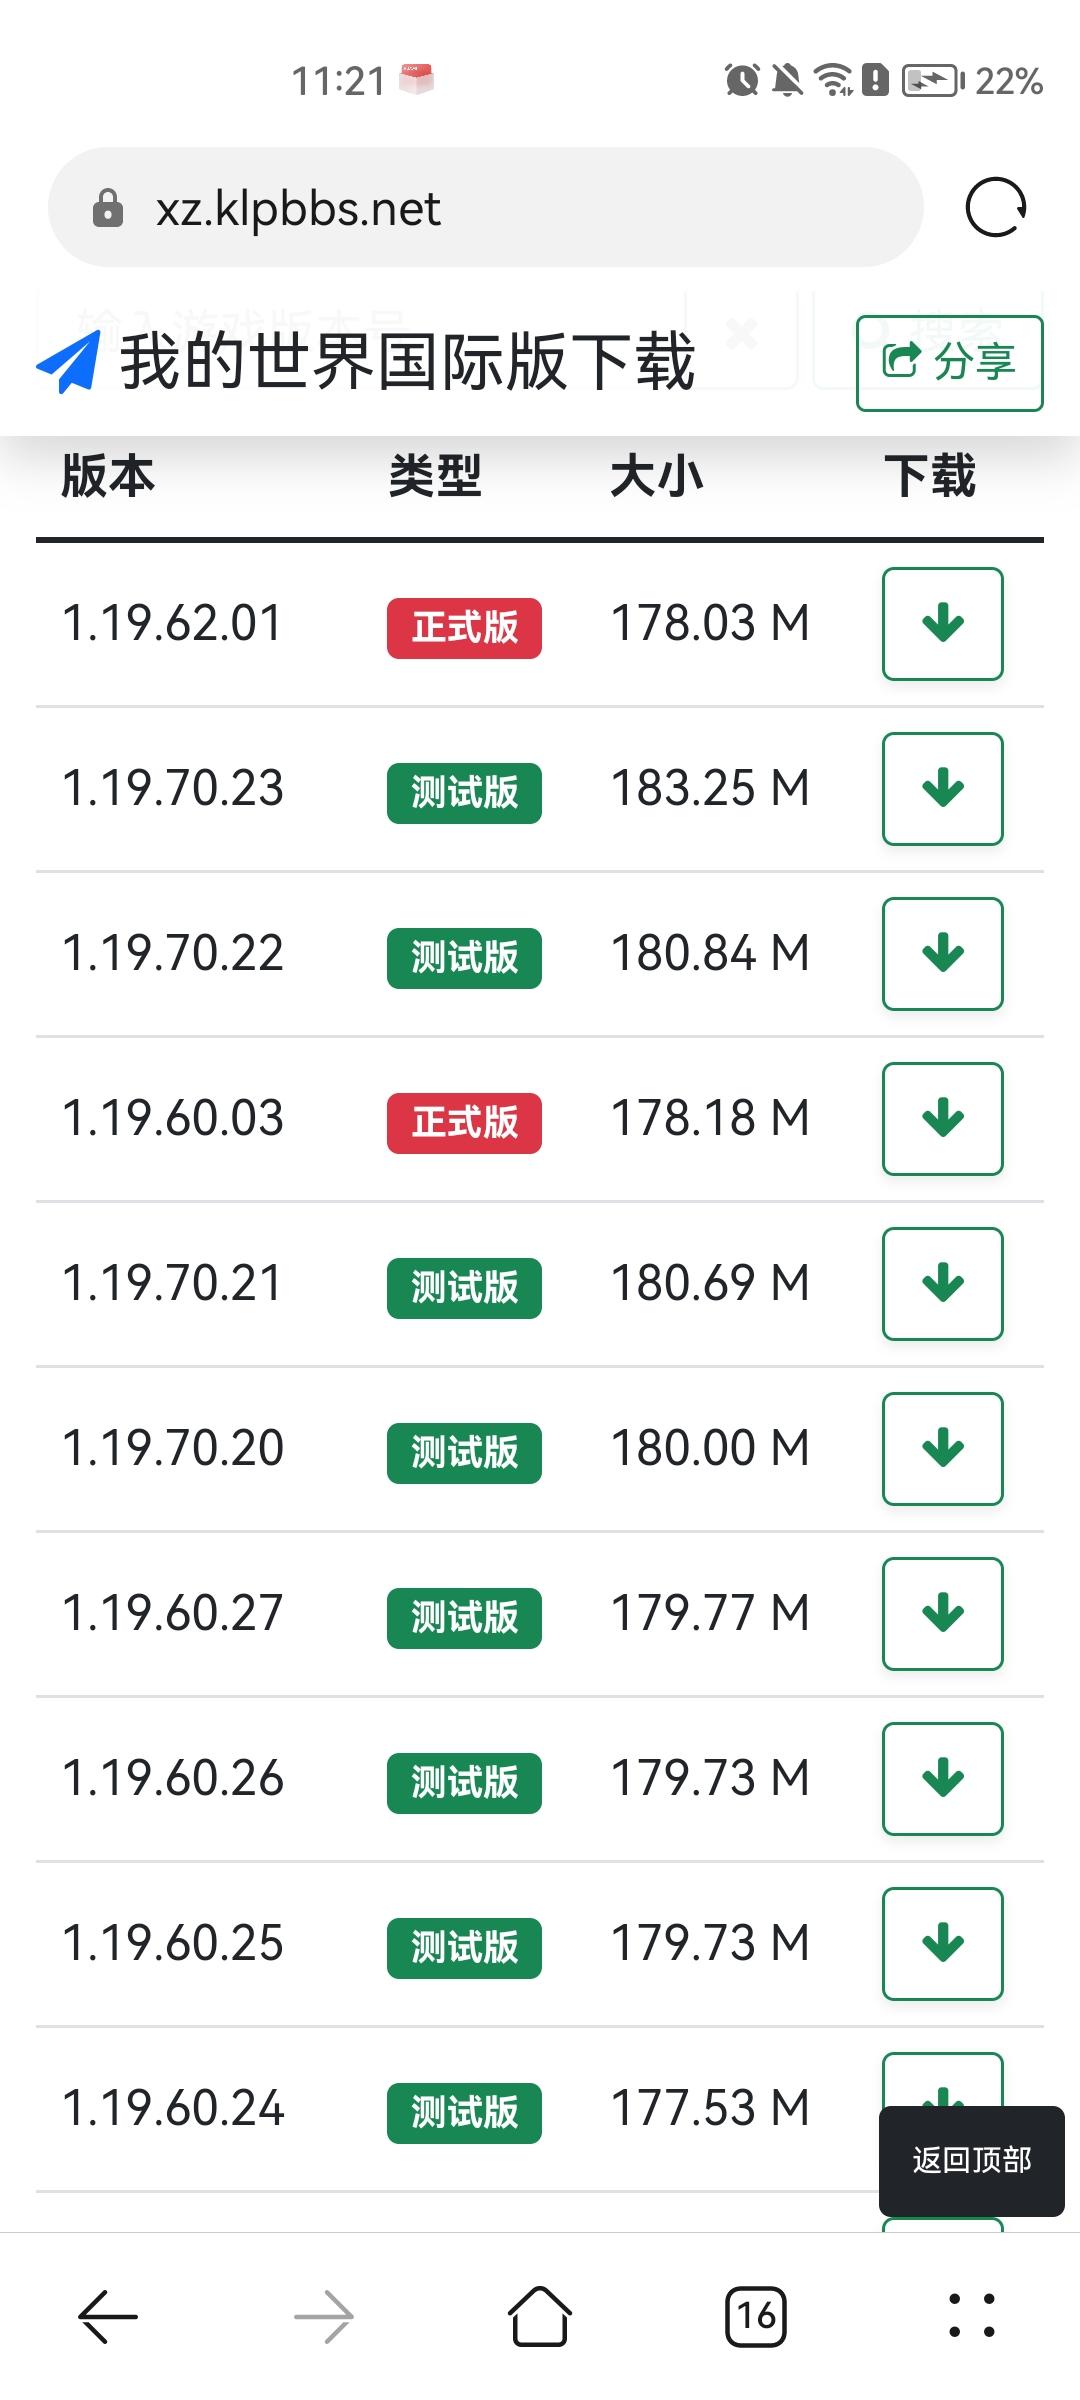Reload the page with refresh icon

tap(995, 208)
